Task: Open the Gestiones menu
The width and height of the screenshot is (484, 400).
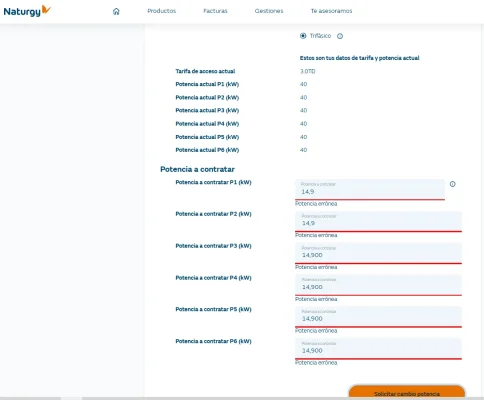Action: point(269,11)
